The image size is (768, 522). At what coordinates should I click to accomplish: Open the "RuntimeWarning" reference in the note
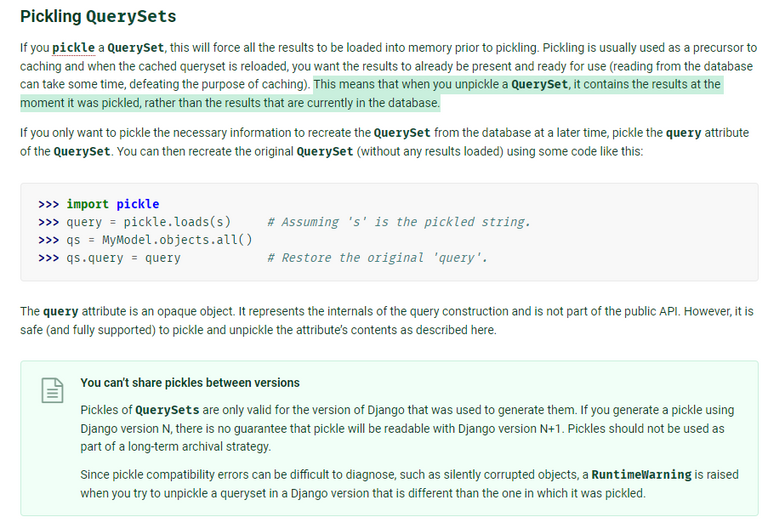pyautogui.click(x=642, y=475)
